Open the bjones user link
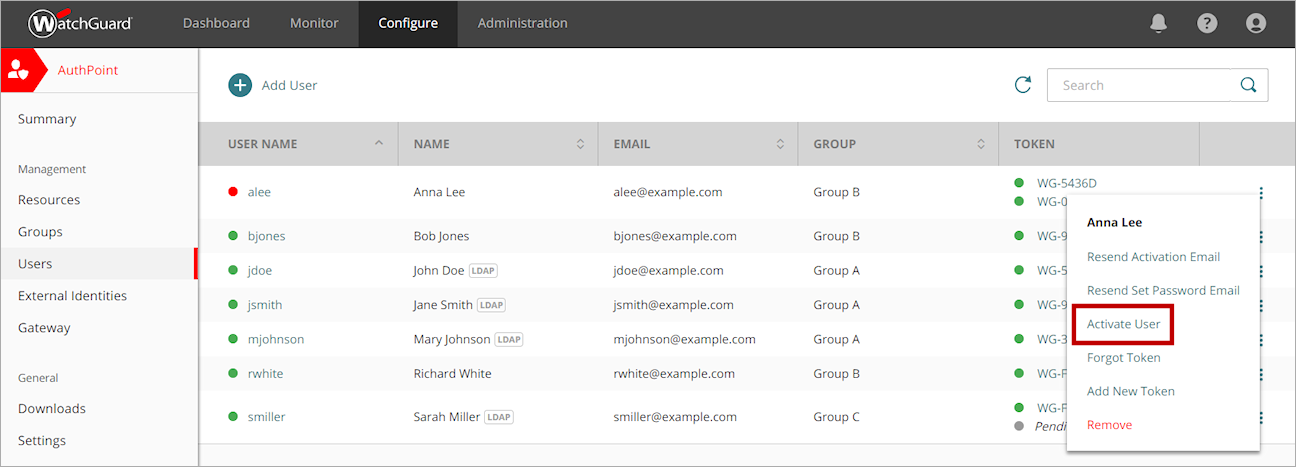This screenshot has width=1296, height=467. pyautogui.click(x=266, y=236)
